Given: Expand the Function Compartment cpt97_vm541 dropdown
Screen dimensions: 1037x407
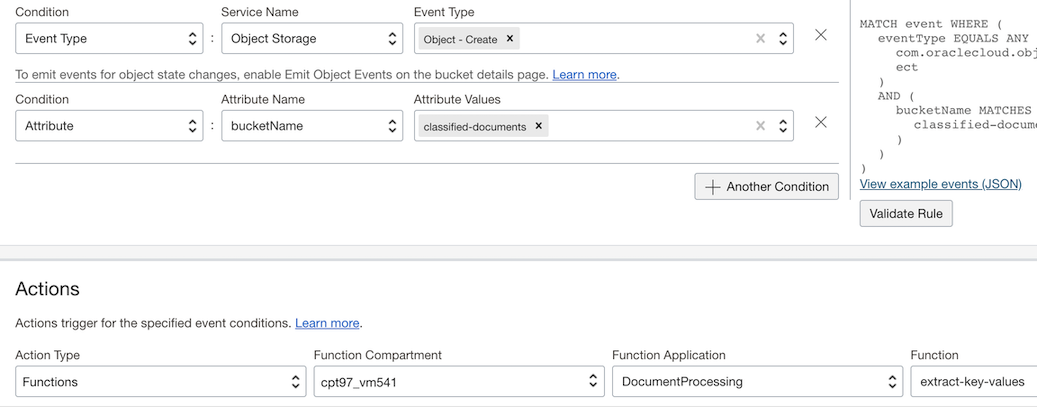Looking at the screenshot, I should point(458,382).
